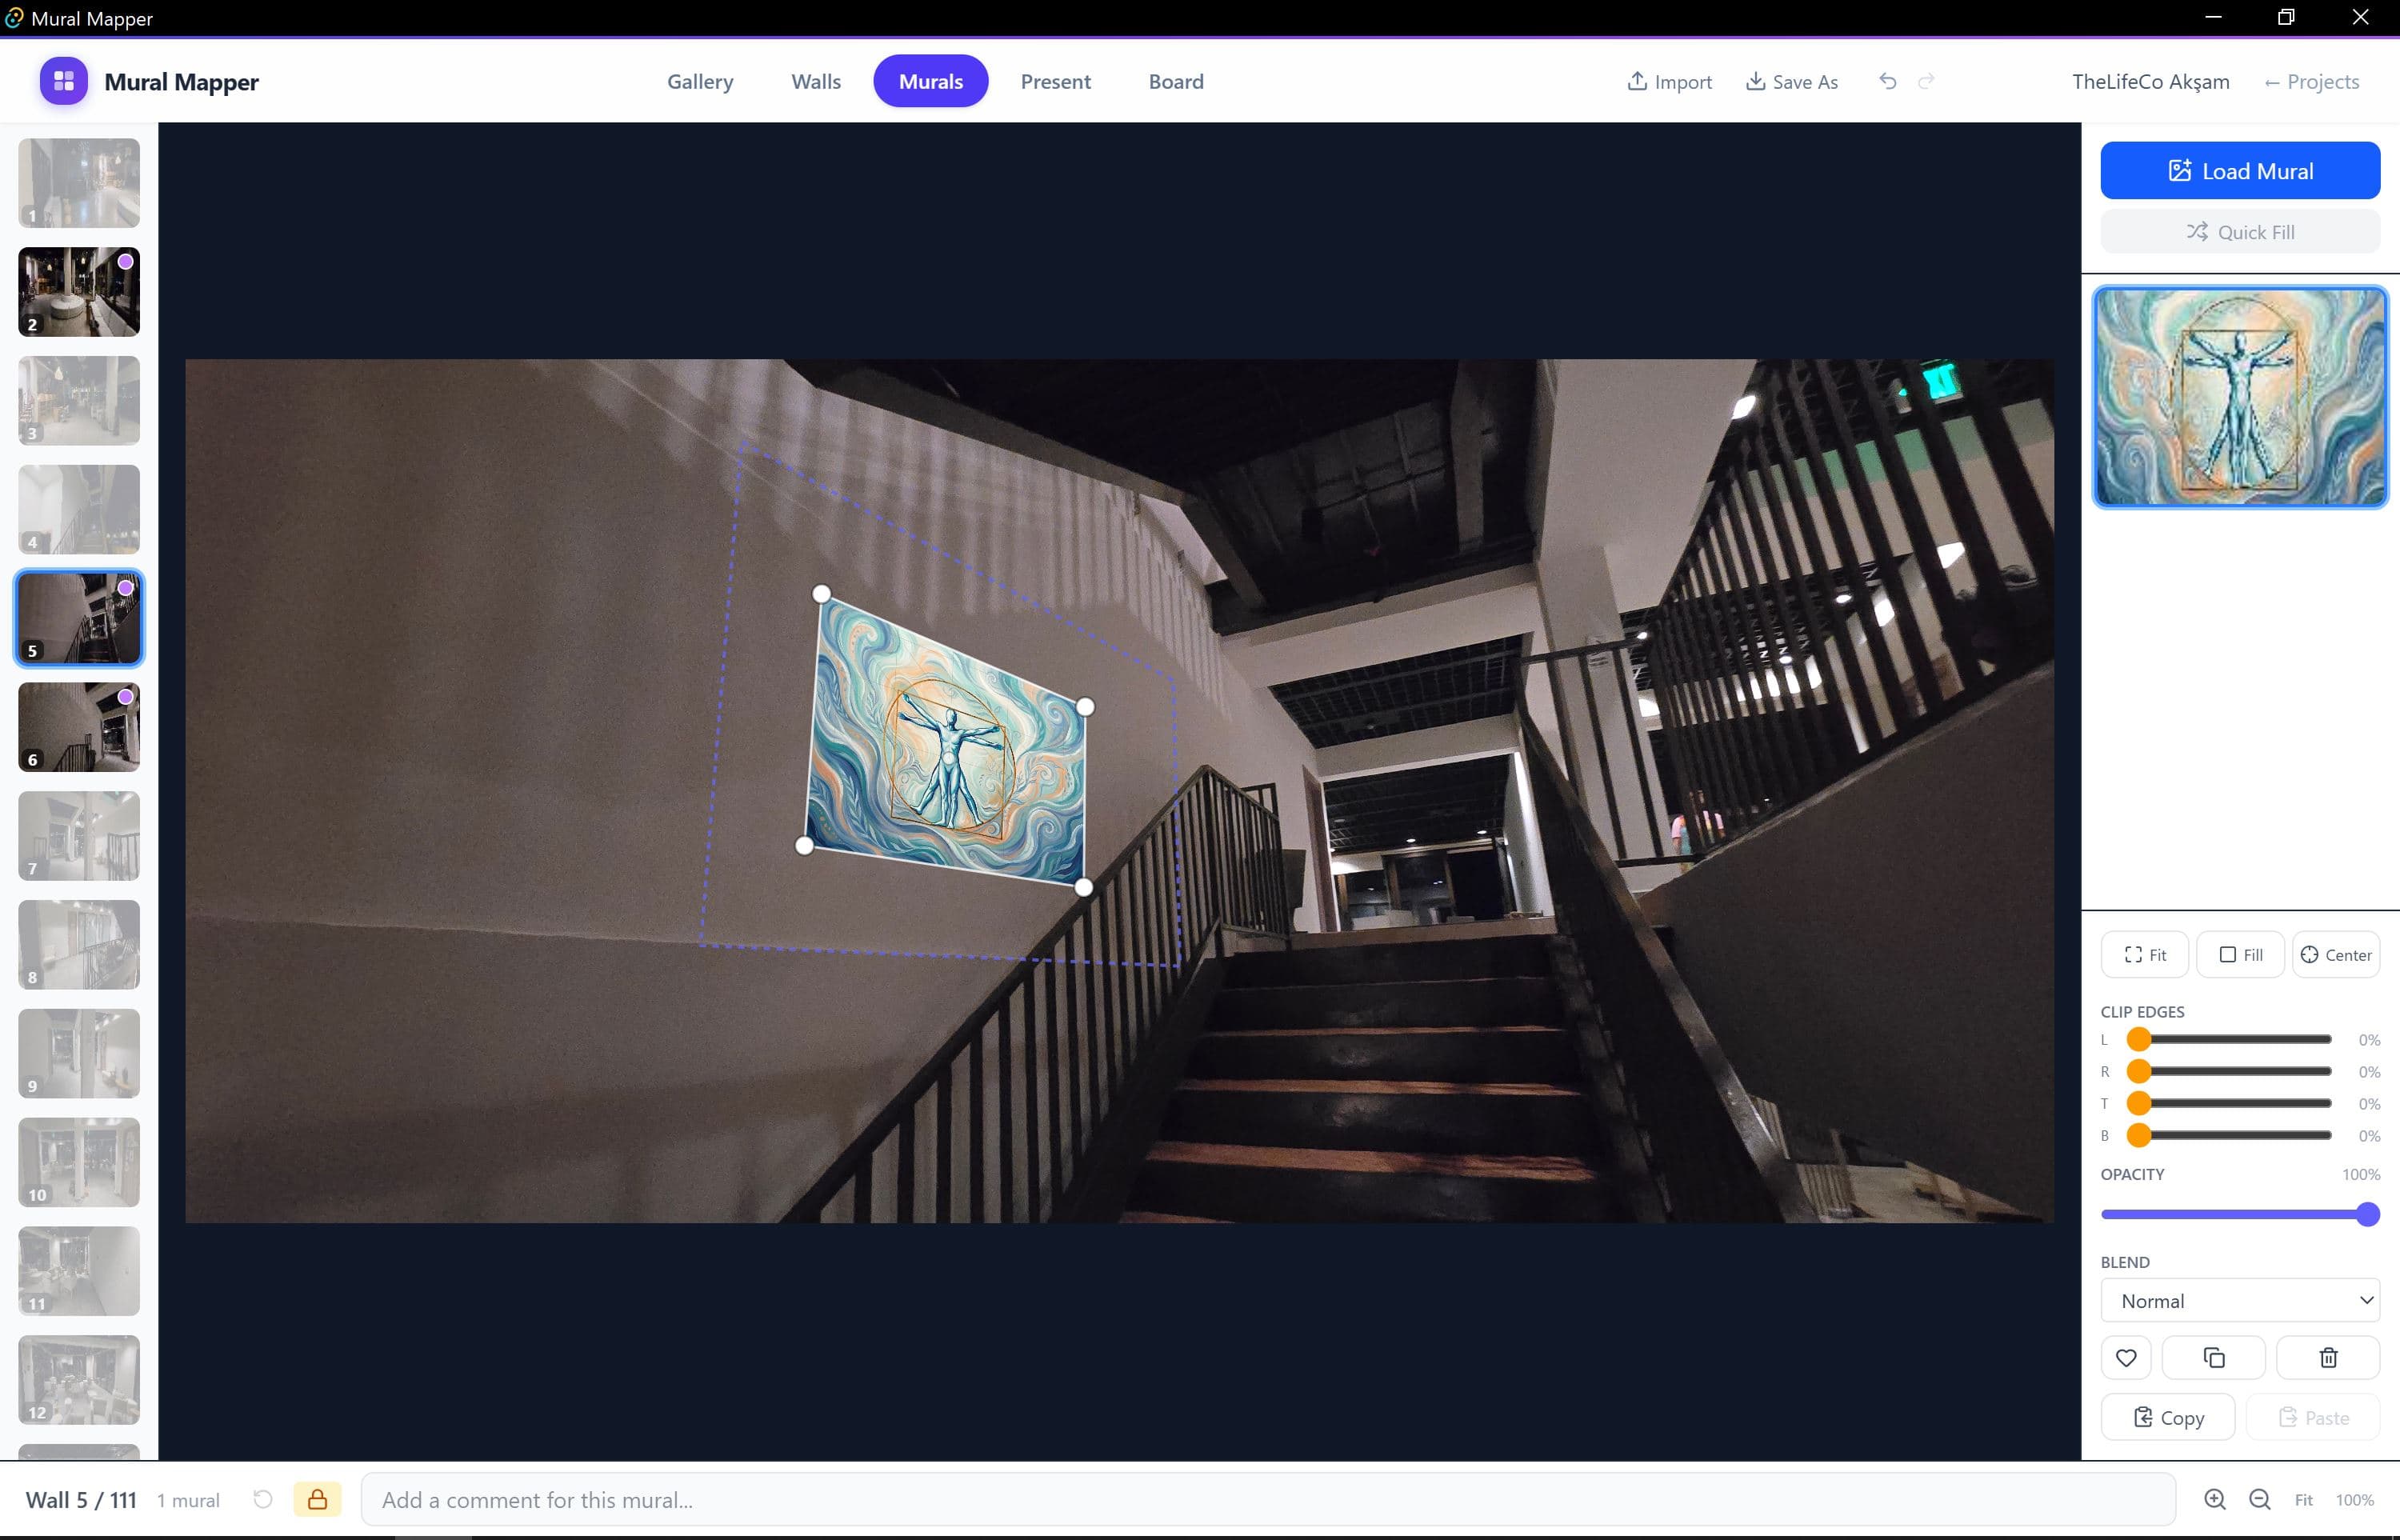Viewport: 2400px width, 1540px height.
Task: Click the Projects back link
Action: click(x=2312, y=81)
